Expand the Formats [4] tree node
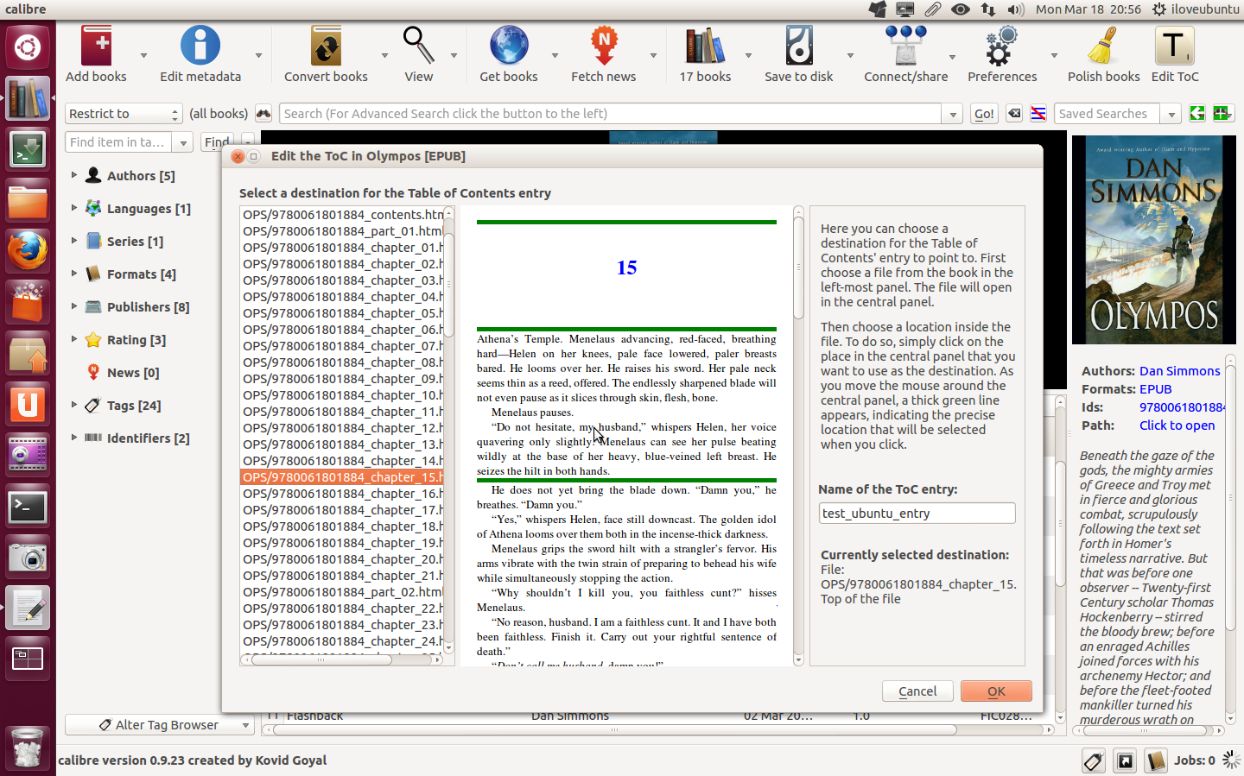Screen dimensions: 1244x776 [x=74, y=274]
